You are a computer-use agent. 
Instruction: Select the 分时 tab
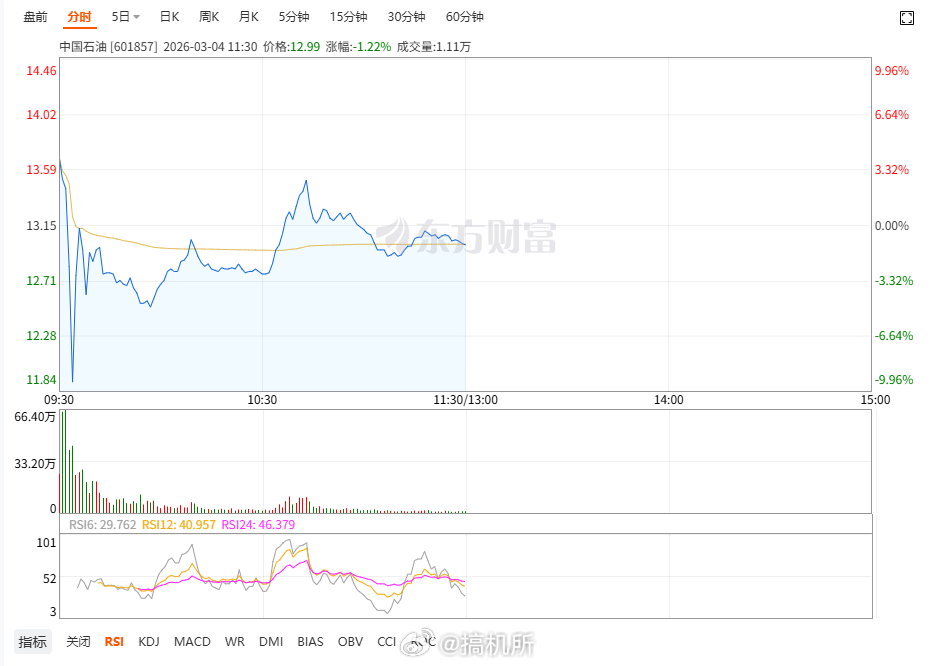(79, 17)
